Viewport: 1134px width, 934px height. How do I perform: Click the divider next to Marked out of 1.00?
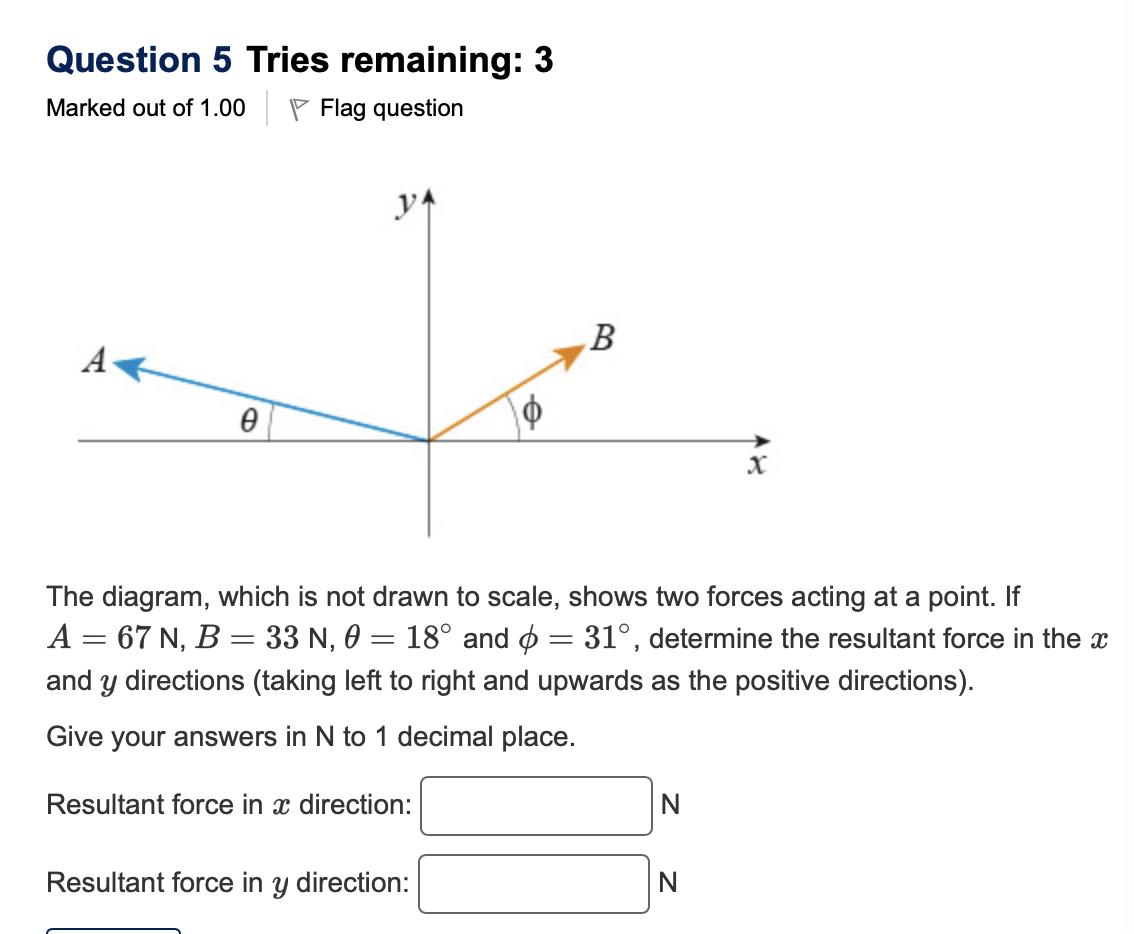tap(266, 106)
